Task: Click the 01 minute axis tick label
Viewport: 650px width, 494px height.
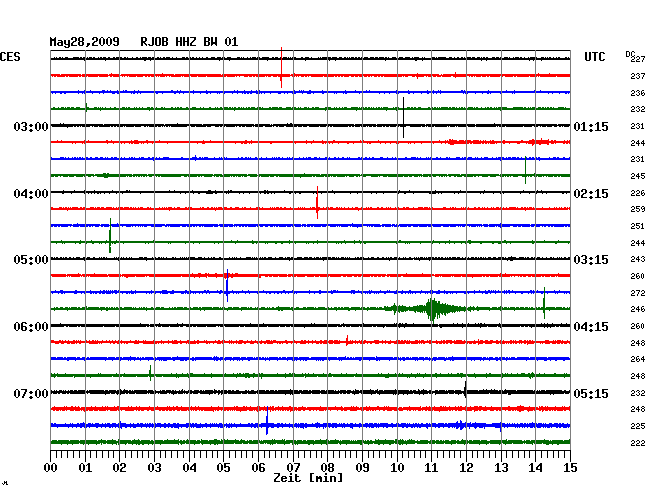Action: tap(85, 468)
